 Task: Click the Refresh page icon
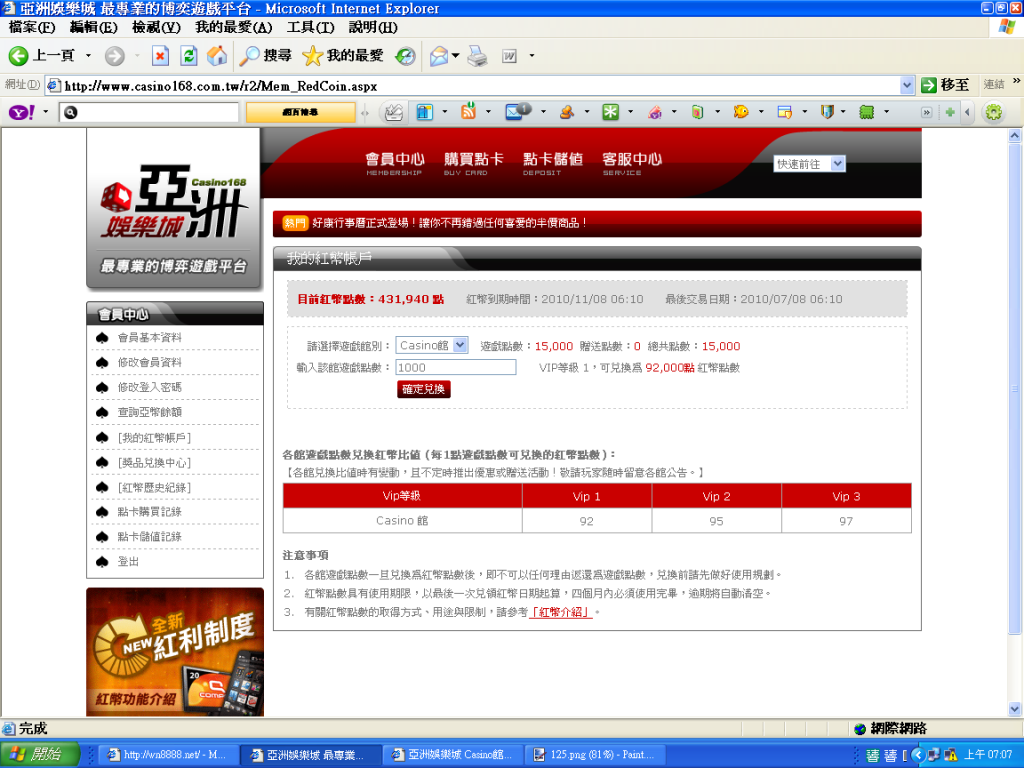pos(188,56)
